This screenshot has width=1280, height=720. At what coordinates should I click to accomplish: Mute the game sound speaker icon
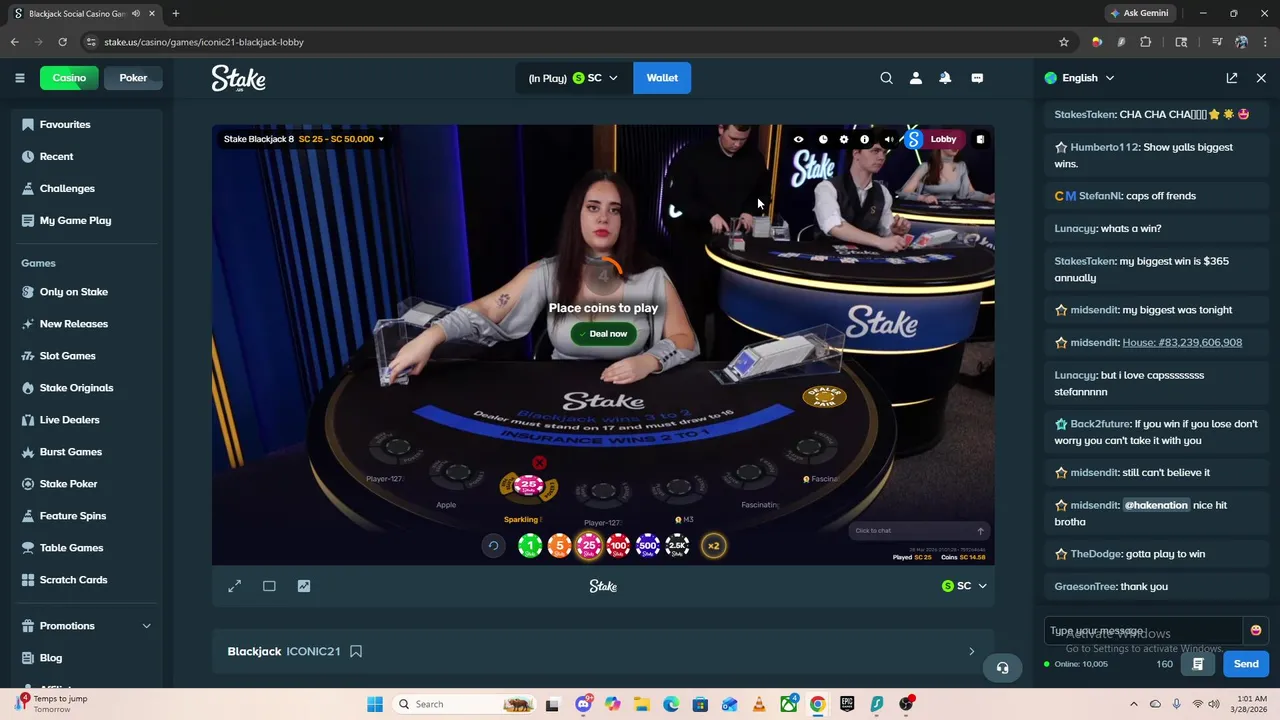pos(889,140)
